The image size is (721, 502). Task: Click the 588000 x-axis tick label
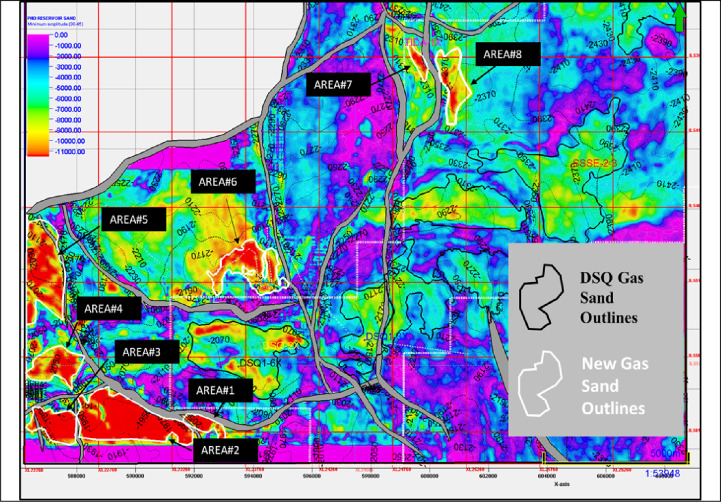(77, 476)
